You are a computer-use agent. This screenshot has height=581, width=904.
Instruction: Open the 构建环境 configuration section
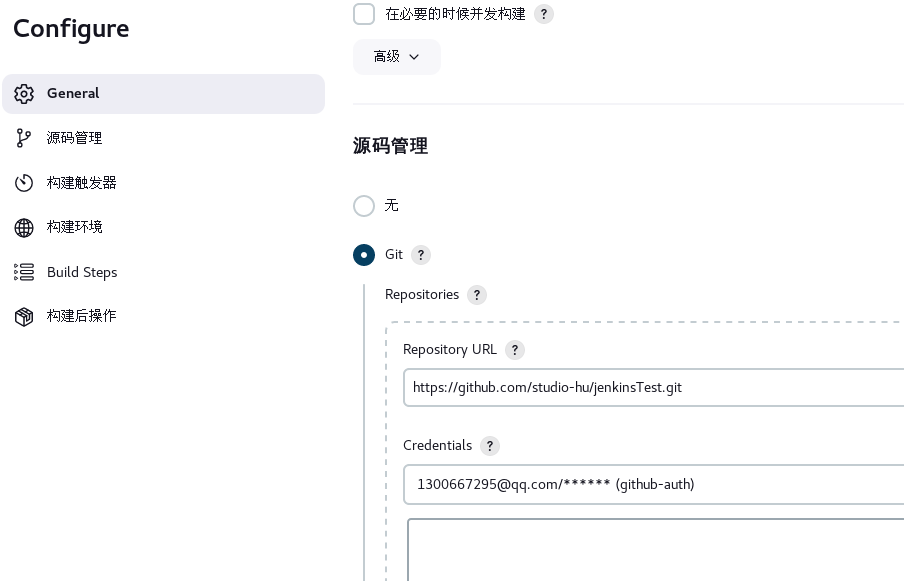74,227
